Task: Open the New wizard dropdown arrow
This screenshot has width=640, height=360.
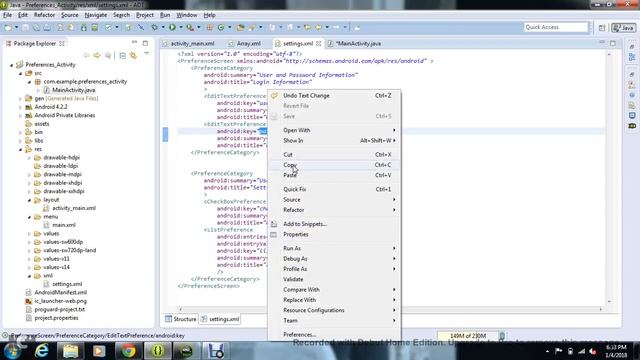Action: coord(16,27)
